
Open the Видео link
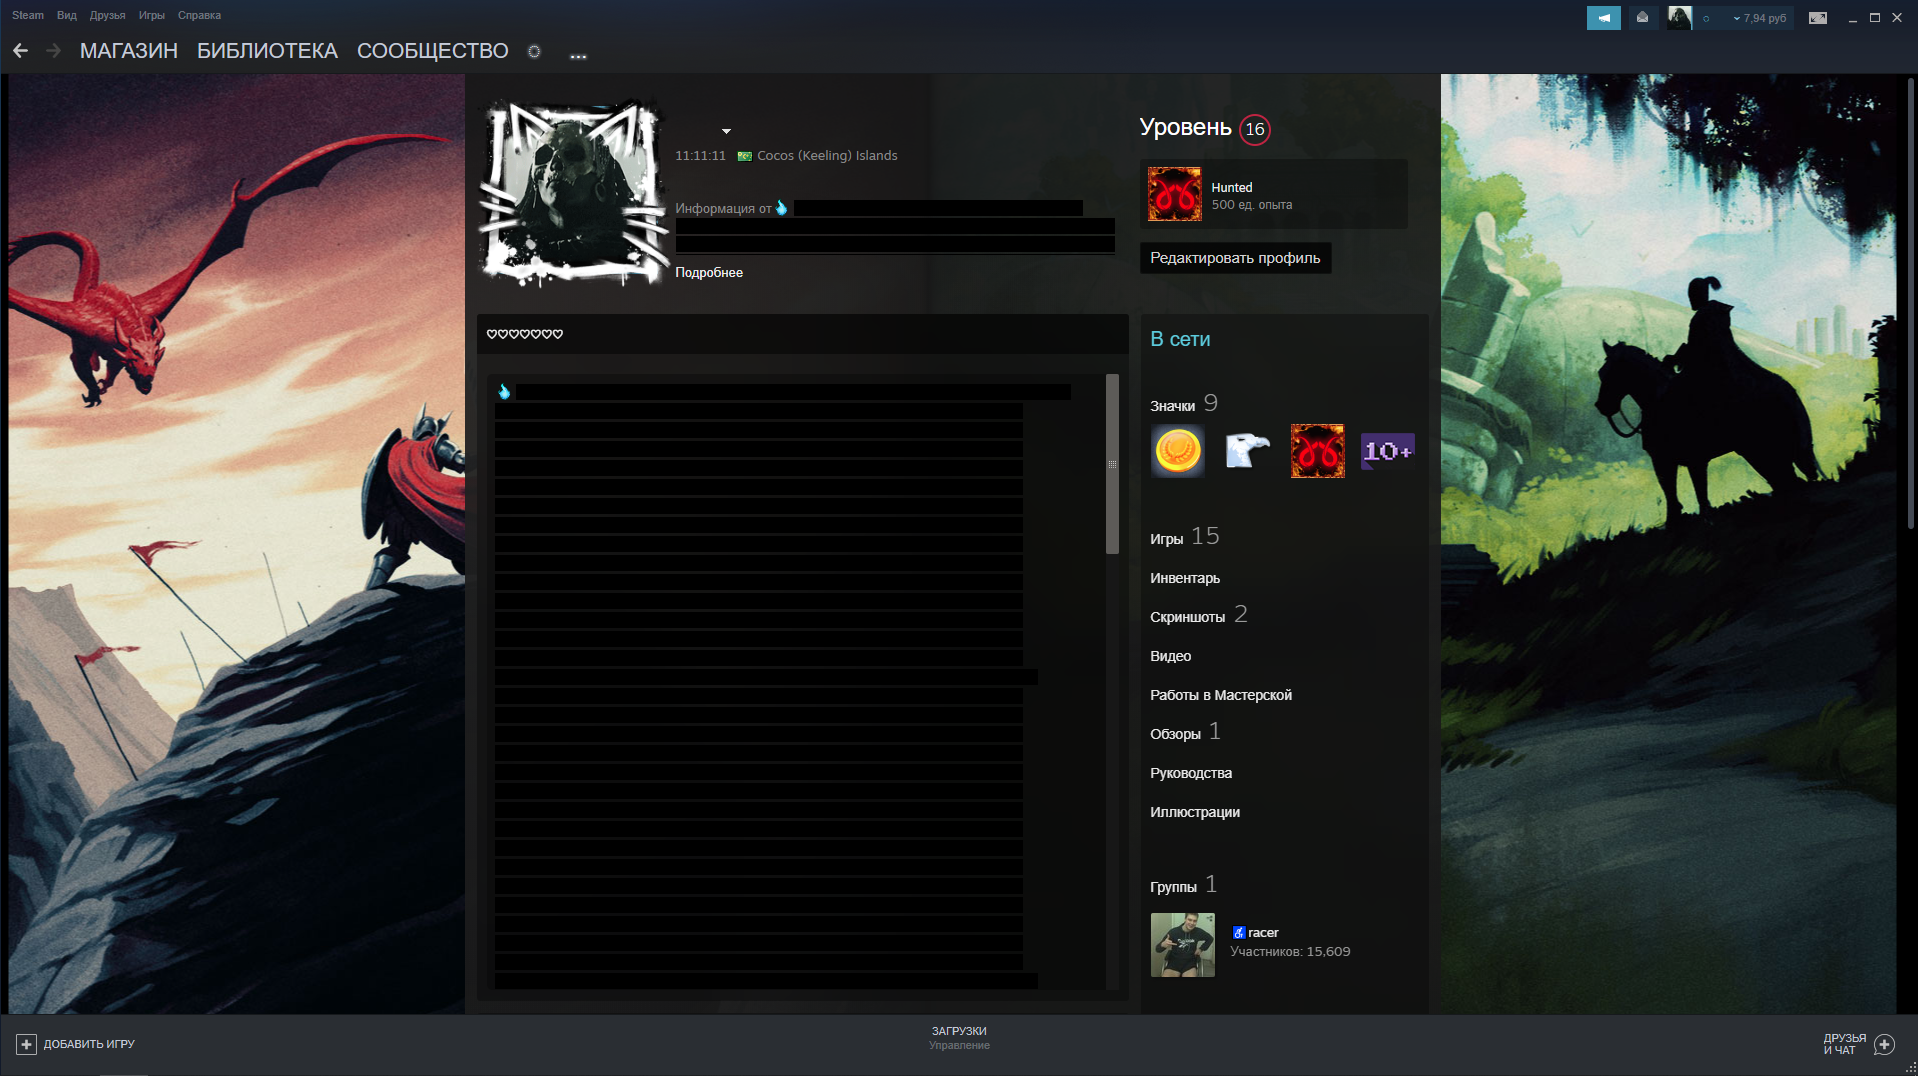[1171, 656]
